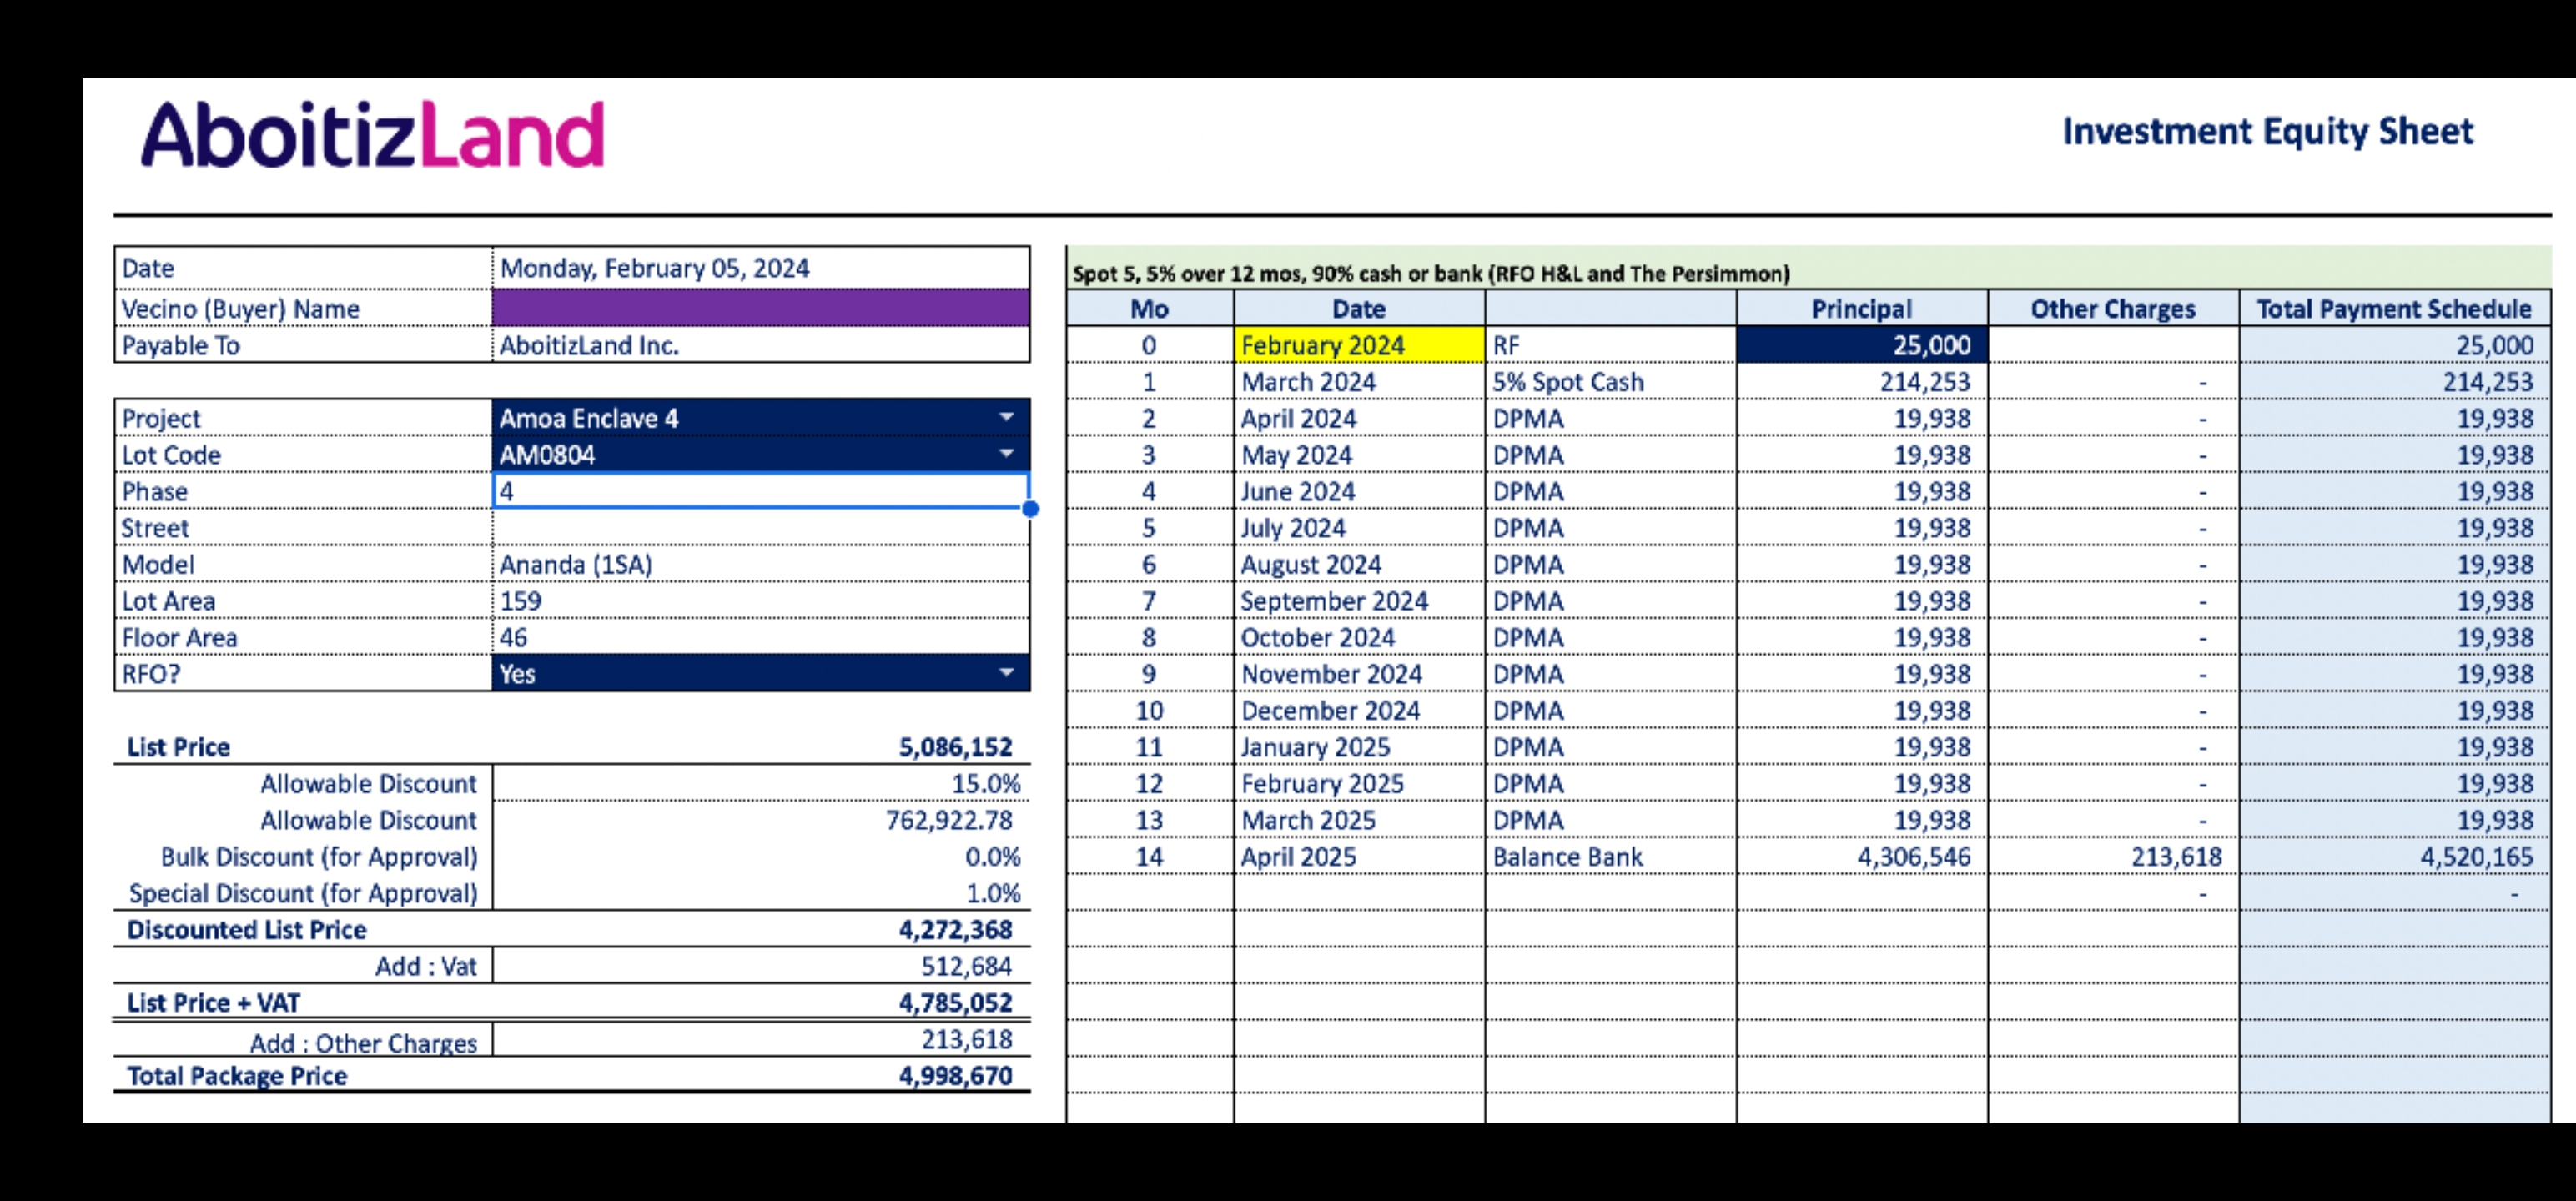This screenshot has width=2576, height=1201.
Task: Select the 'Investment Equity Sheet' title
Action: click(2267, 132)
